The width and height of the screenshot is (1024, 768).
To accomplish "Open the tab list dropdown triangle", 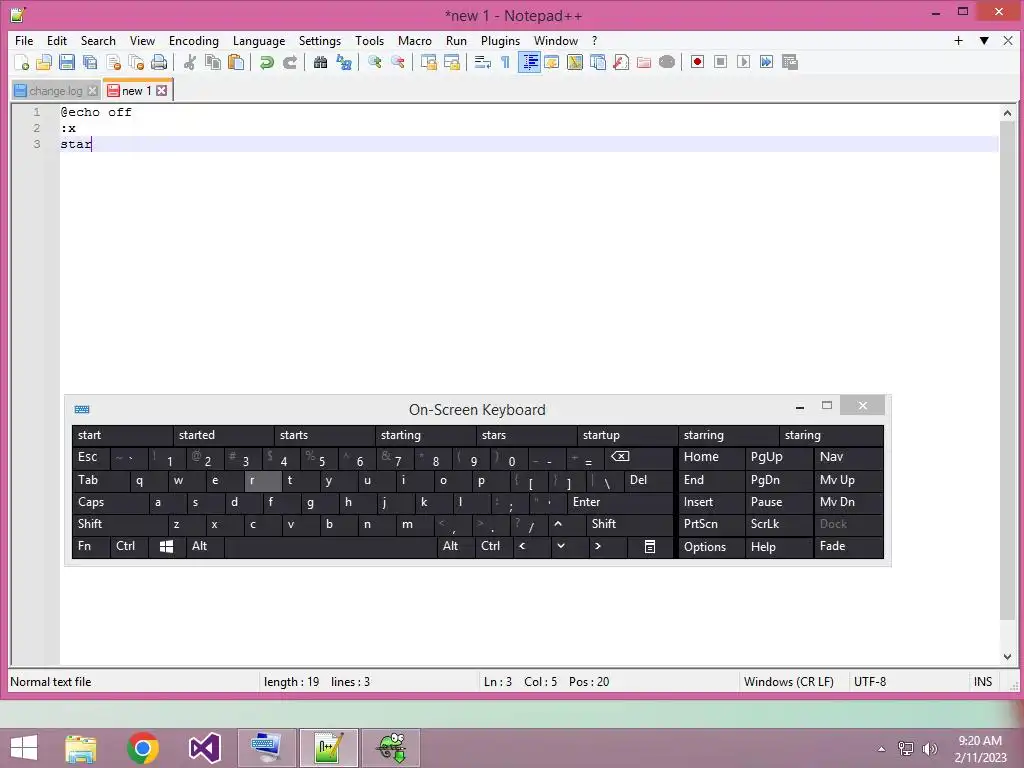I will (x=984, y=40).
